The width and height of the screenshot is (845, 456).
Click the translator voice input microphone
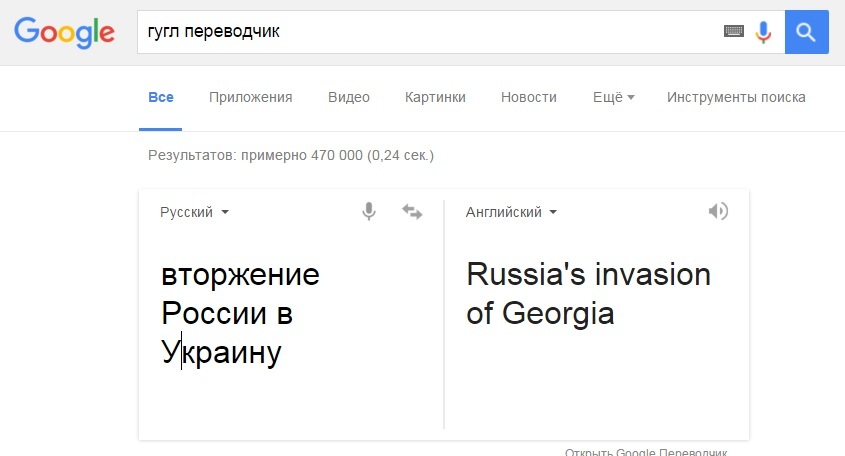[x=369, y=212]
